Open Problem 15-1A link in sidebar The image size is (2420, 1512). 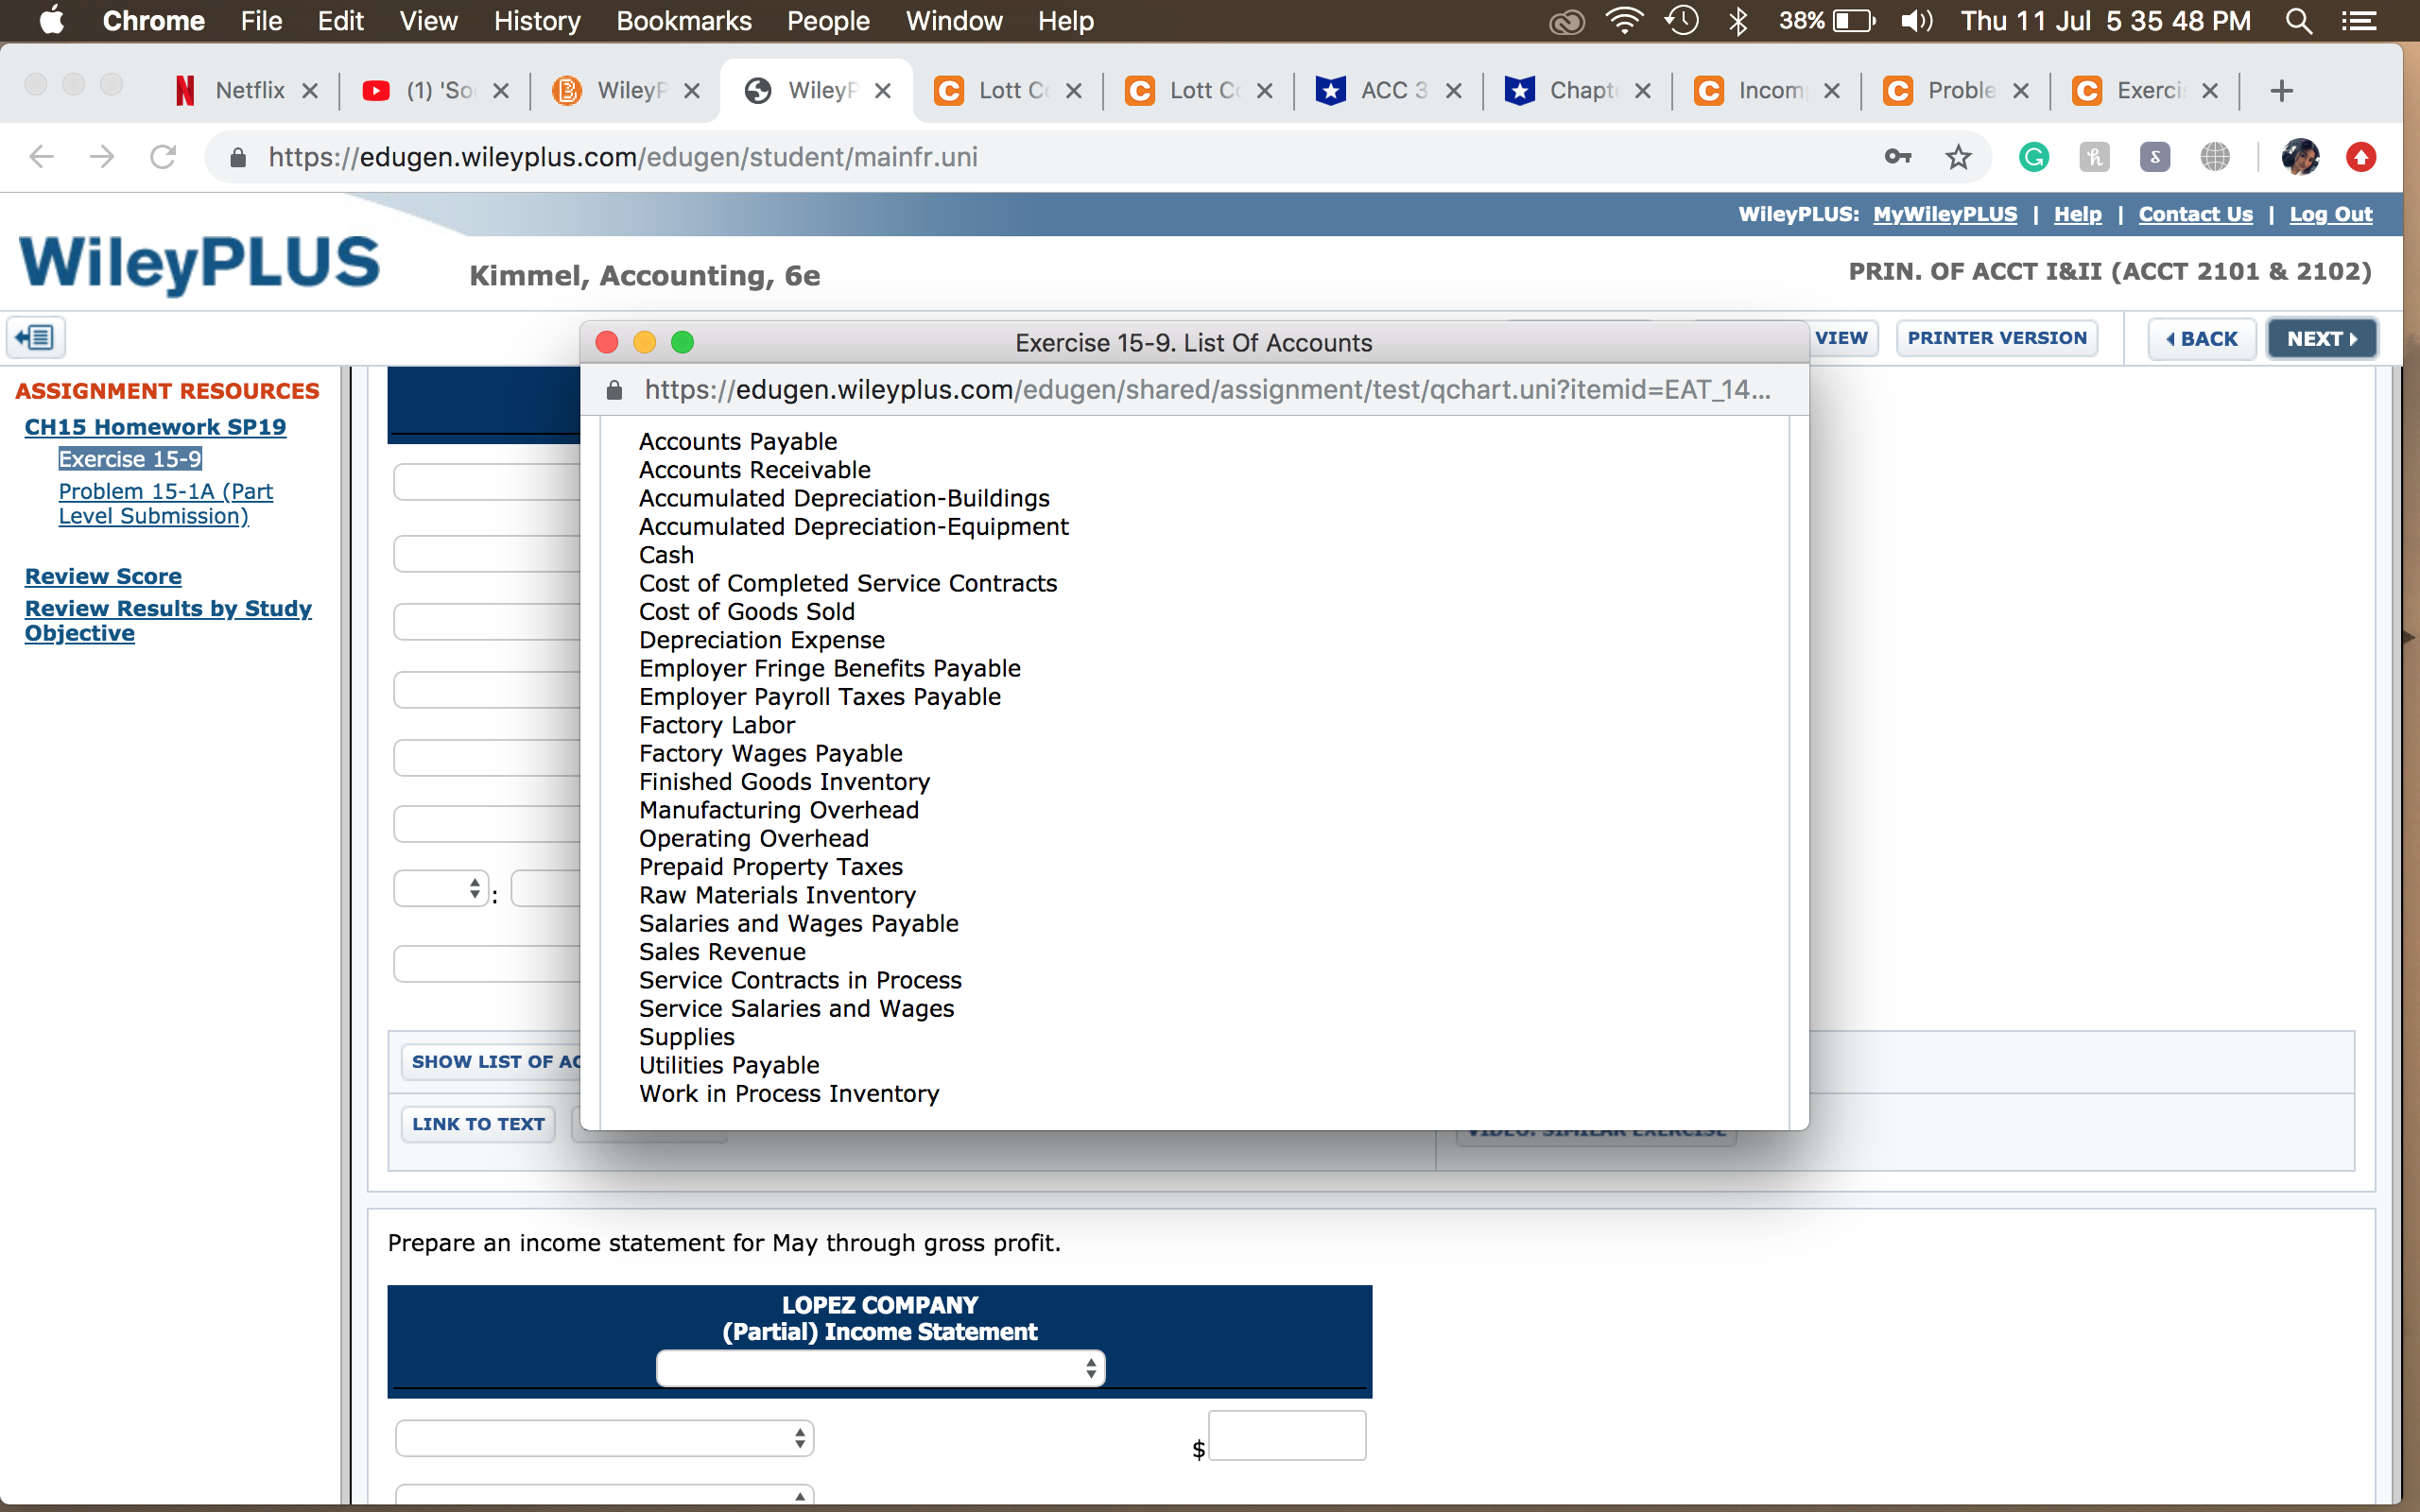coord(165,503)
